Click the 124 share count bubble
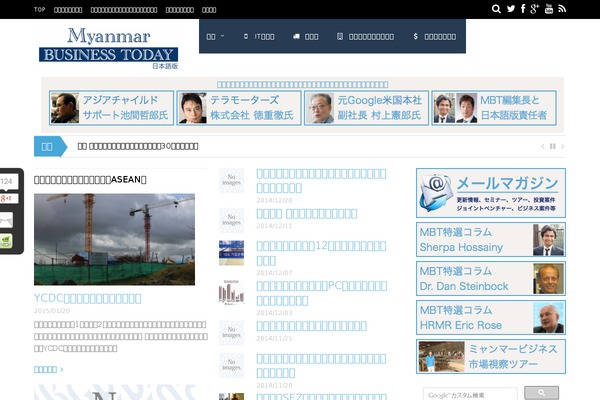 [8, 181]
